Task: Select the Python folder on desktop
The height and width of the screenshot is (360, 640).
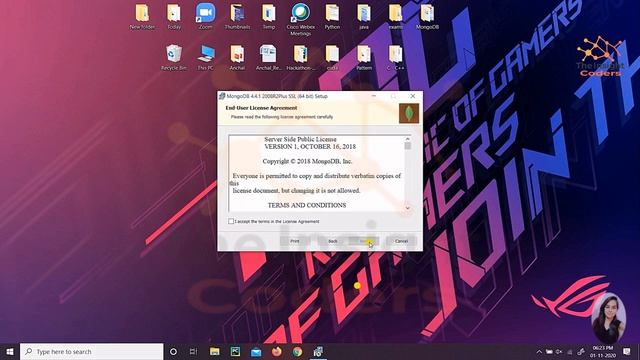Action: [332, 17]
